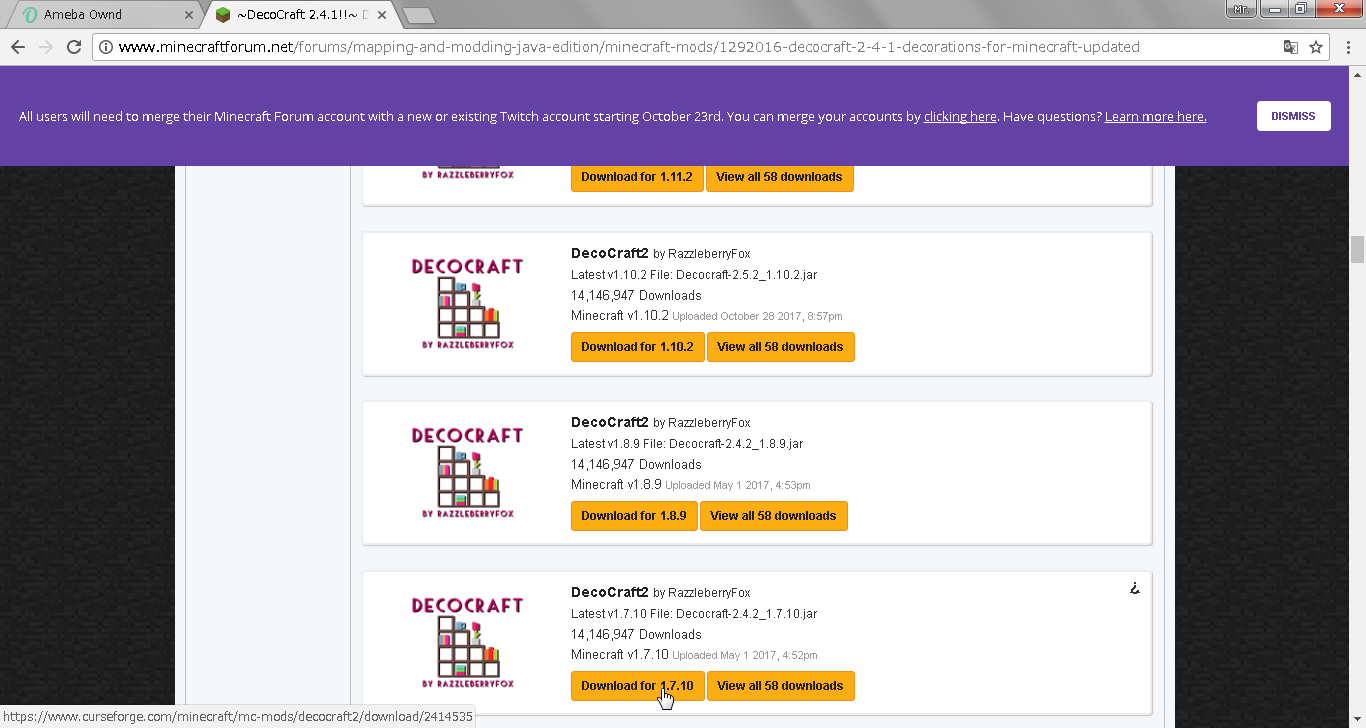Go back with the browser back arrow
The image size is (1366, 728).
[x=18, y=47]
